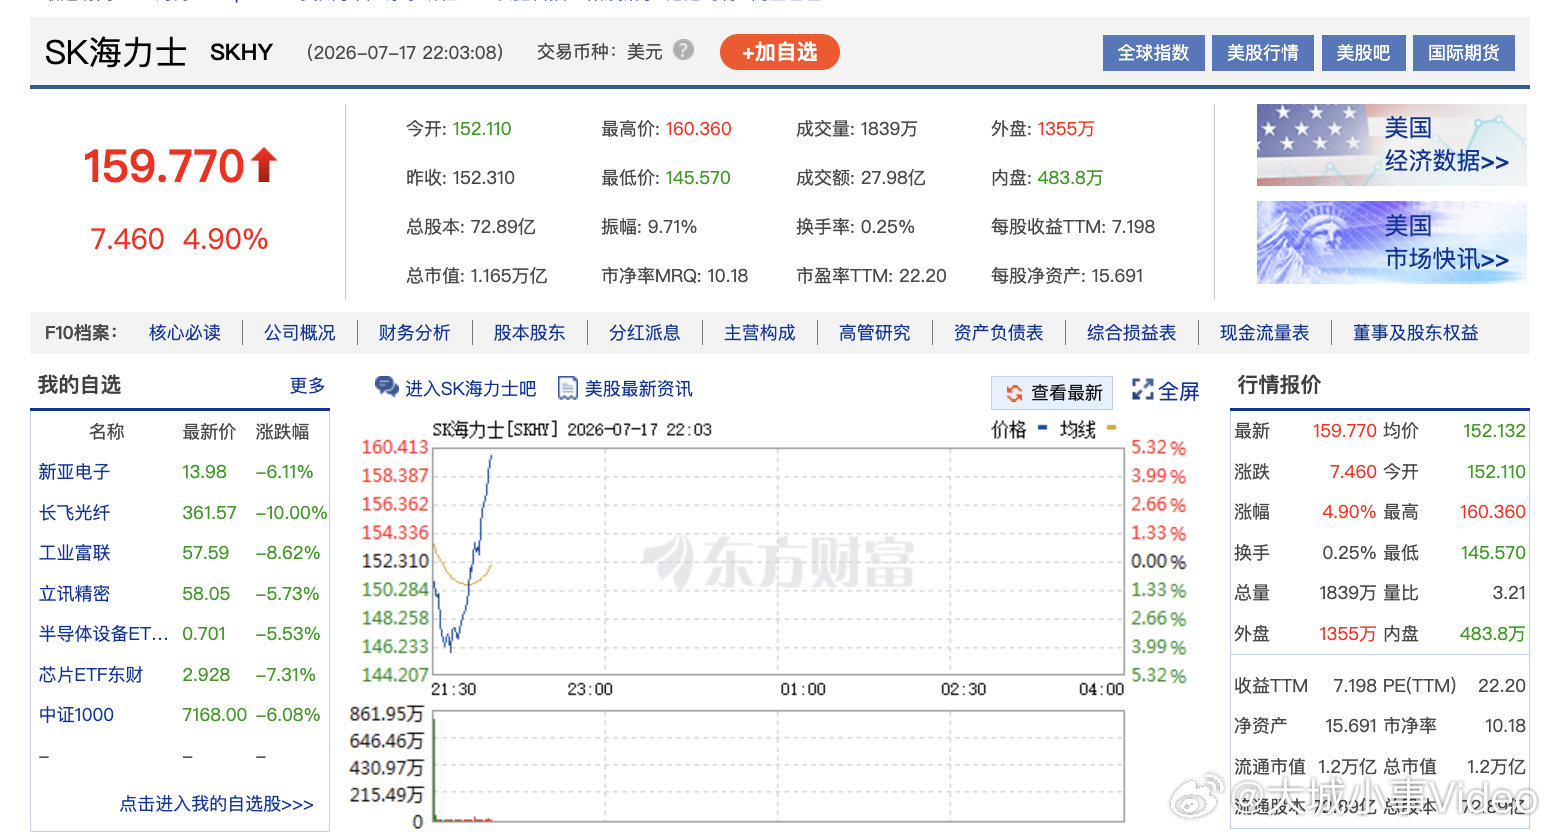Screen dimensions: 1552x834
Task: Open 国际期货 page
Action: [1463, 53]
